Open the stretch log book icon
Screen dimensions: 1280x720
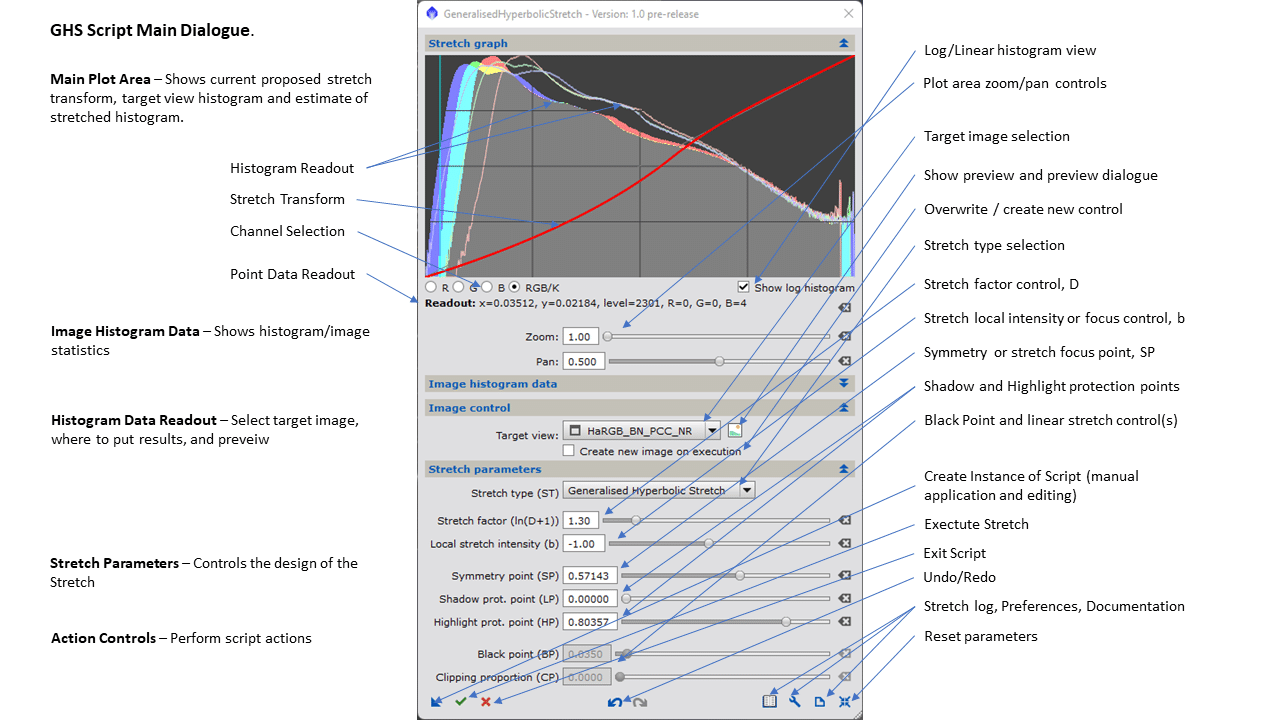(x=769, y=702)
